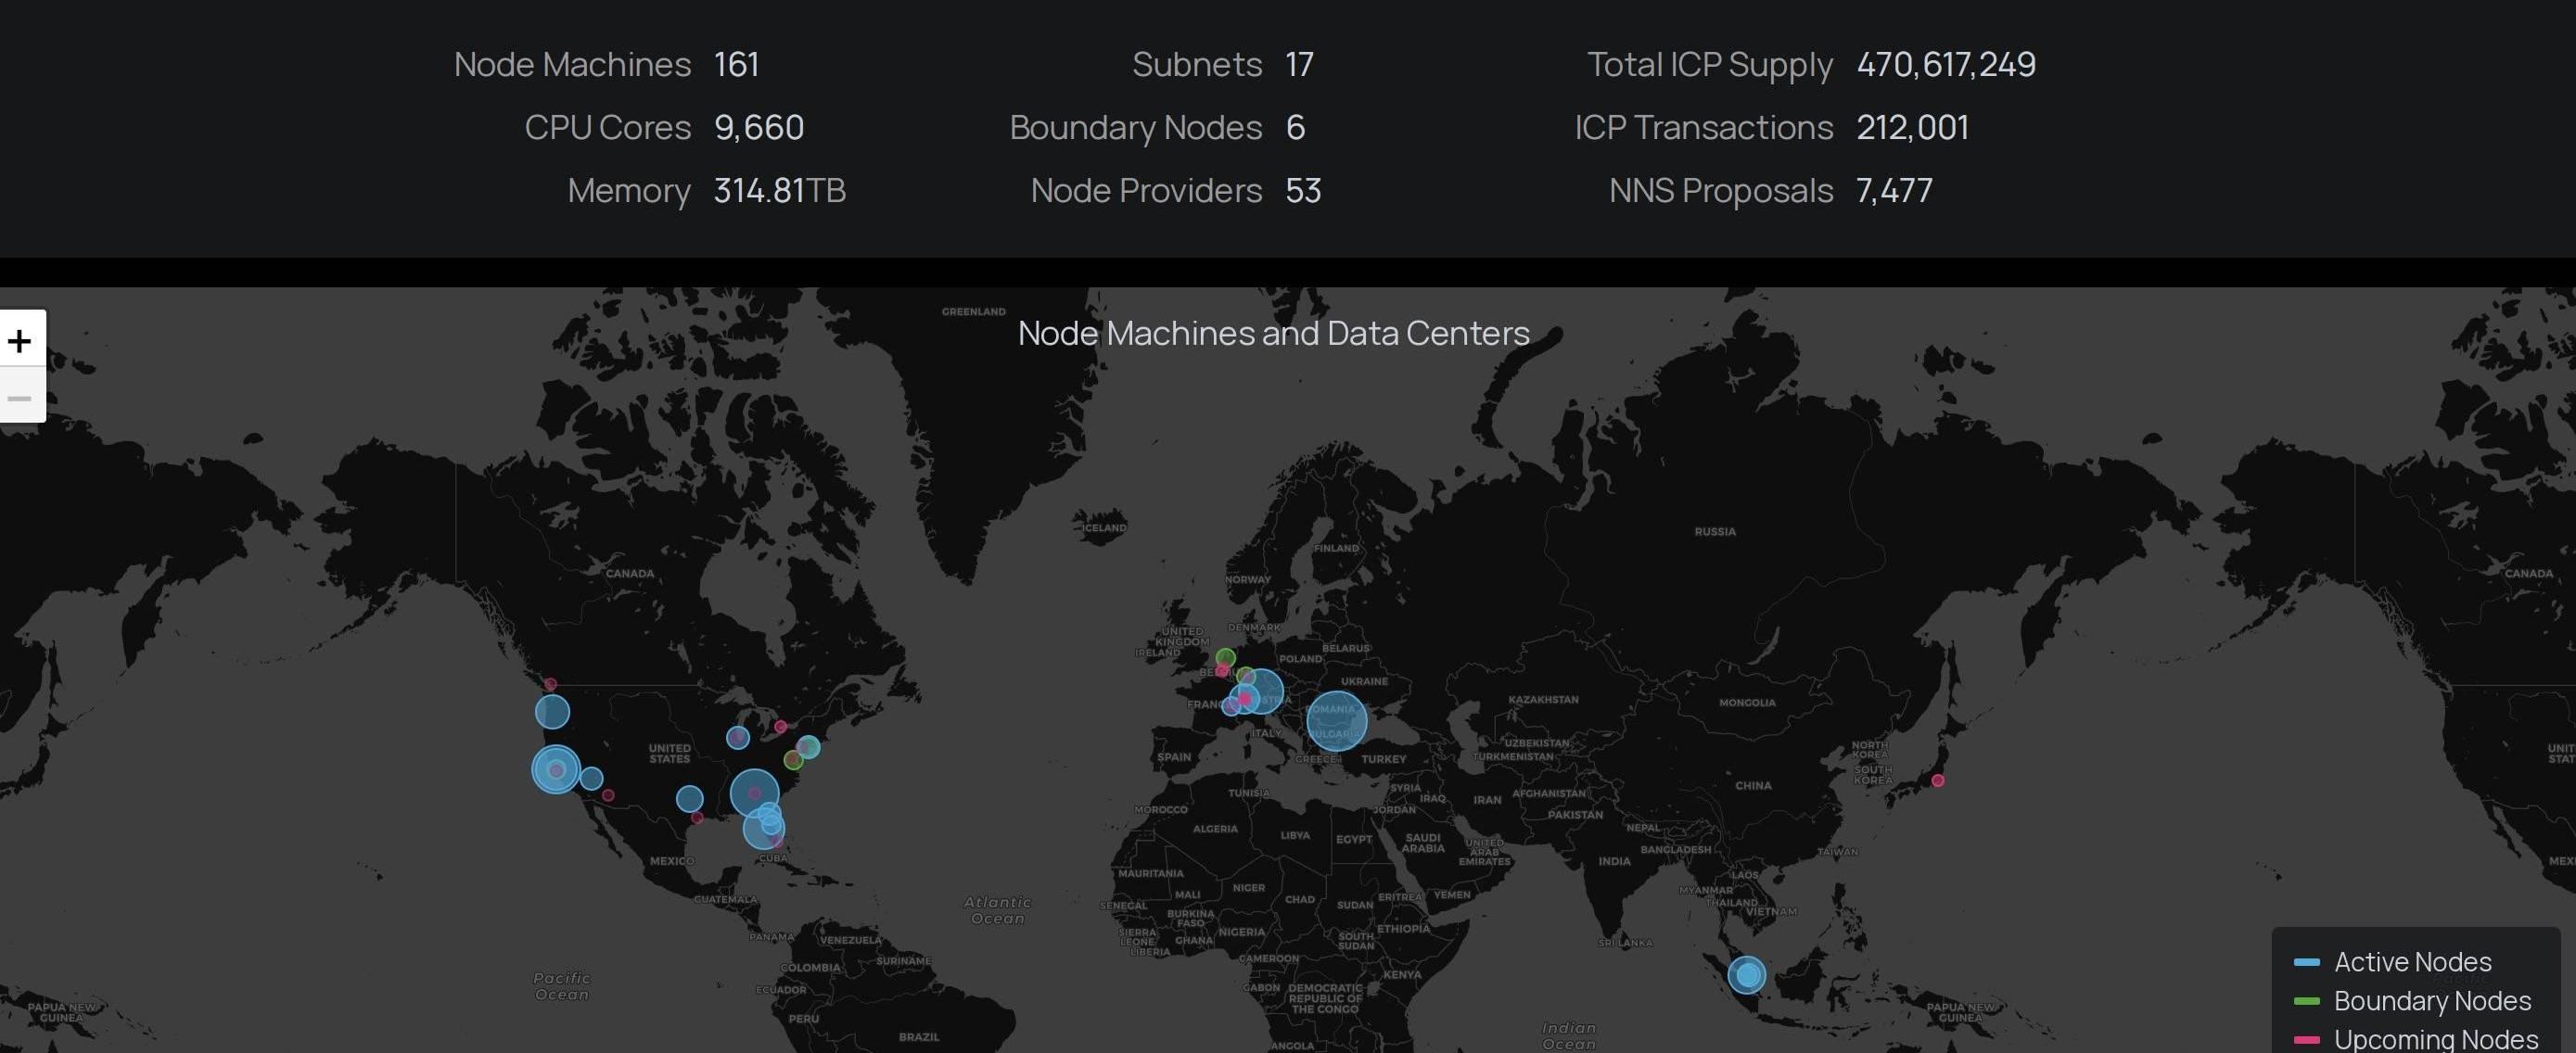Select the pink upcoming node in Belgium
2576x1053 pixels.
click(x=1222, y=671)
